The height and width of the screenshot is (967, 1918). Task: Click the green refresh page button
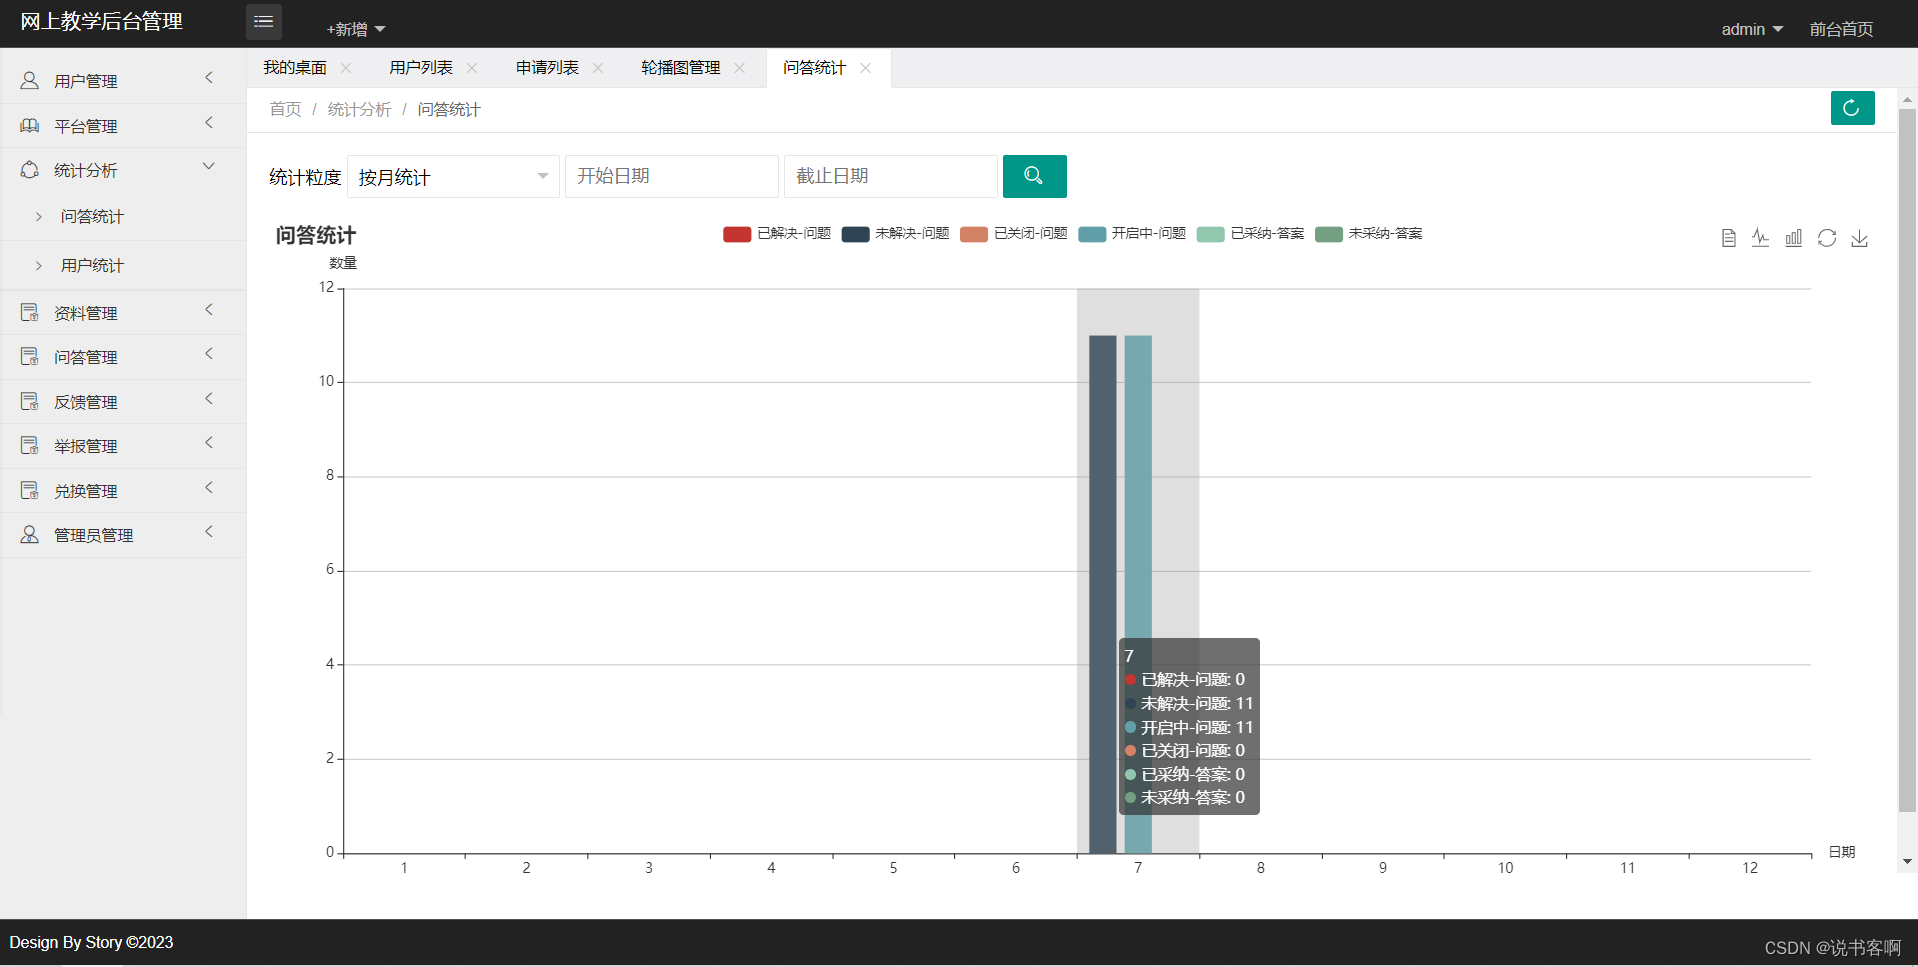(1852, 108)
